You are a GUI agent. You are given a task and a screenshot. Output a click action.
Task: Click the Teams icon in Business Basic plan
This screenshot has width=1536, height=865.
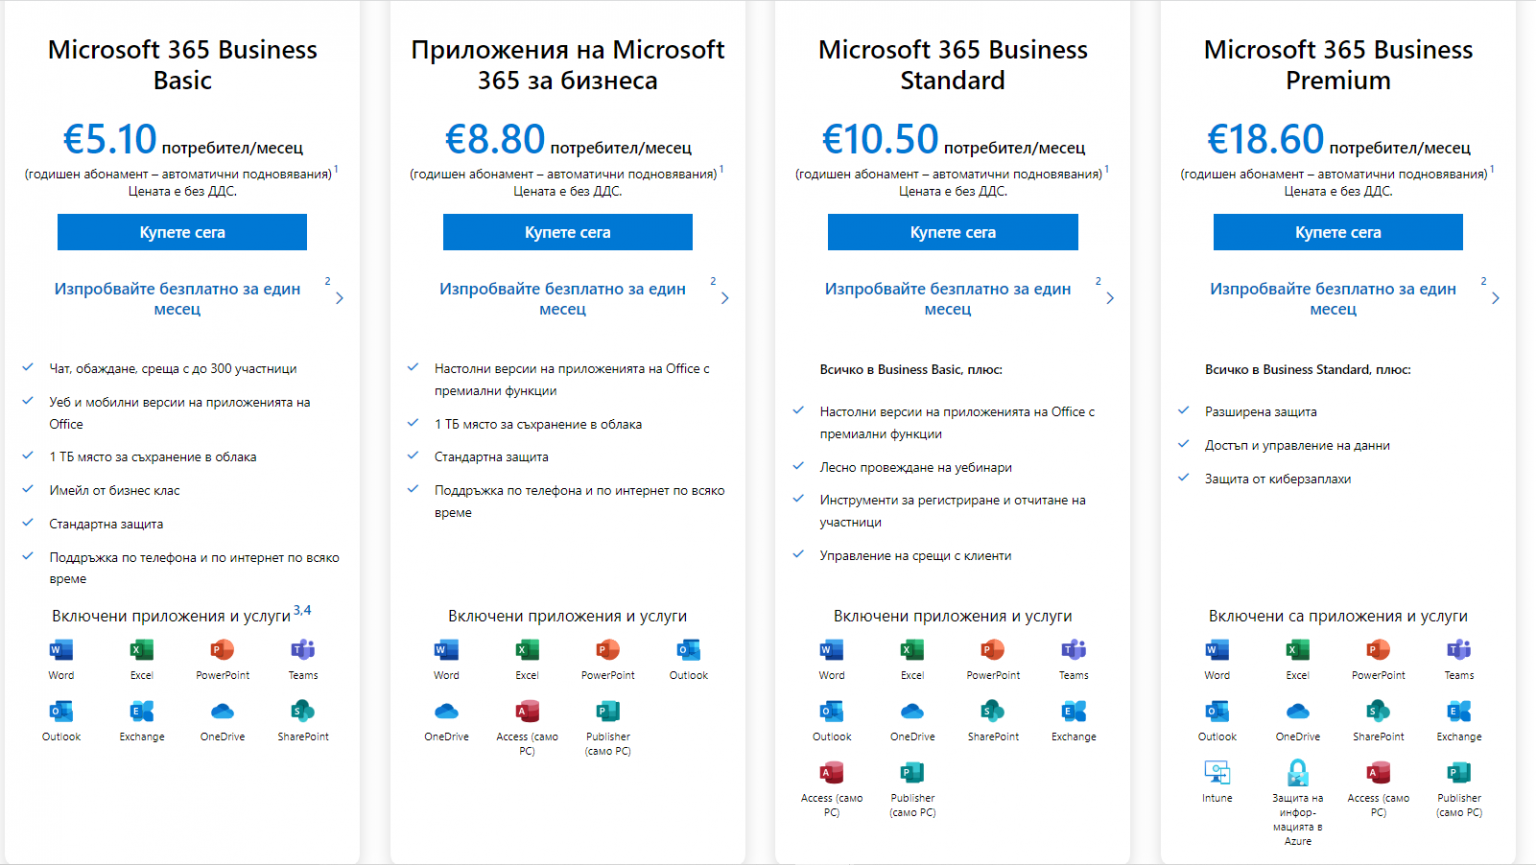303,651
